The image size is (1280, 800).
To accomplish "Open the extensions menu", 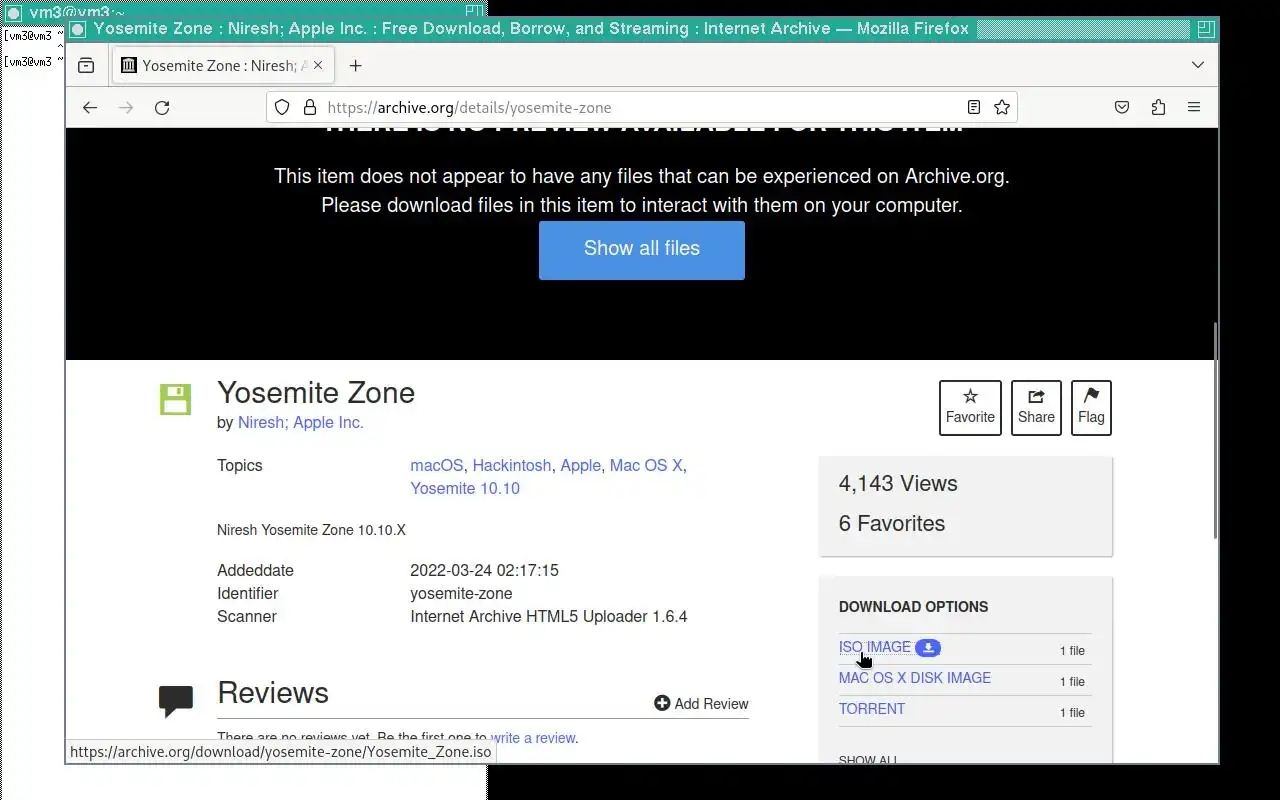I will click(1158, 107).
